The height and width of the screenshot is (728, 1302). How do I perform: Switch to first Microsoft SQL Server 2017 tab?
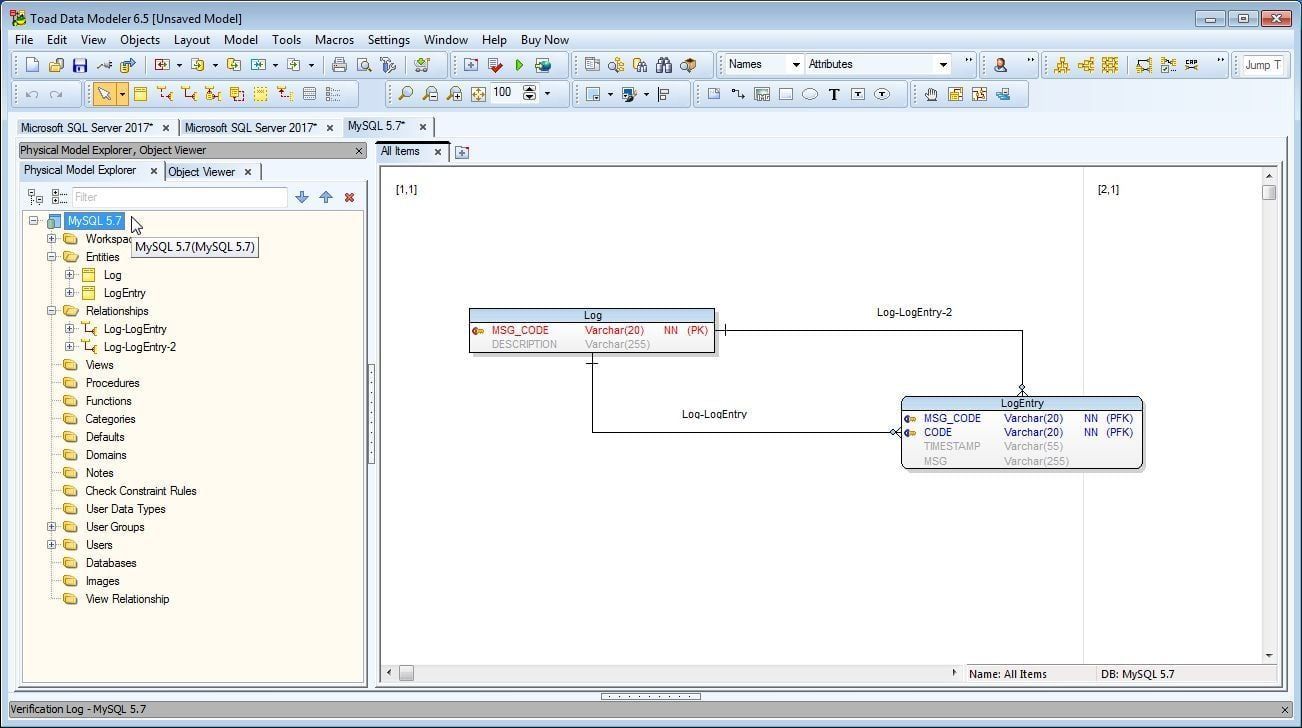[x=87, y=128]
